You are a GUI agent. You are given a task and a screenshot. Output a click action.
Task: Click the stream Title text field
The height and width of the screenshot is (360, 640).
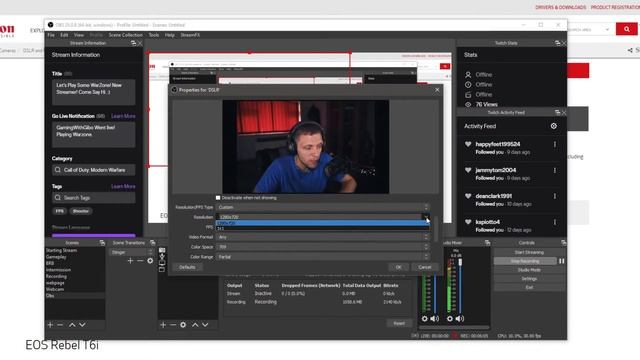click(x=93, y=92)
